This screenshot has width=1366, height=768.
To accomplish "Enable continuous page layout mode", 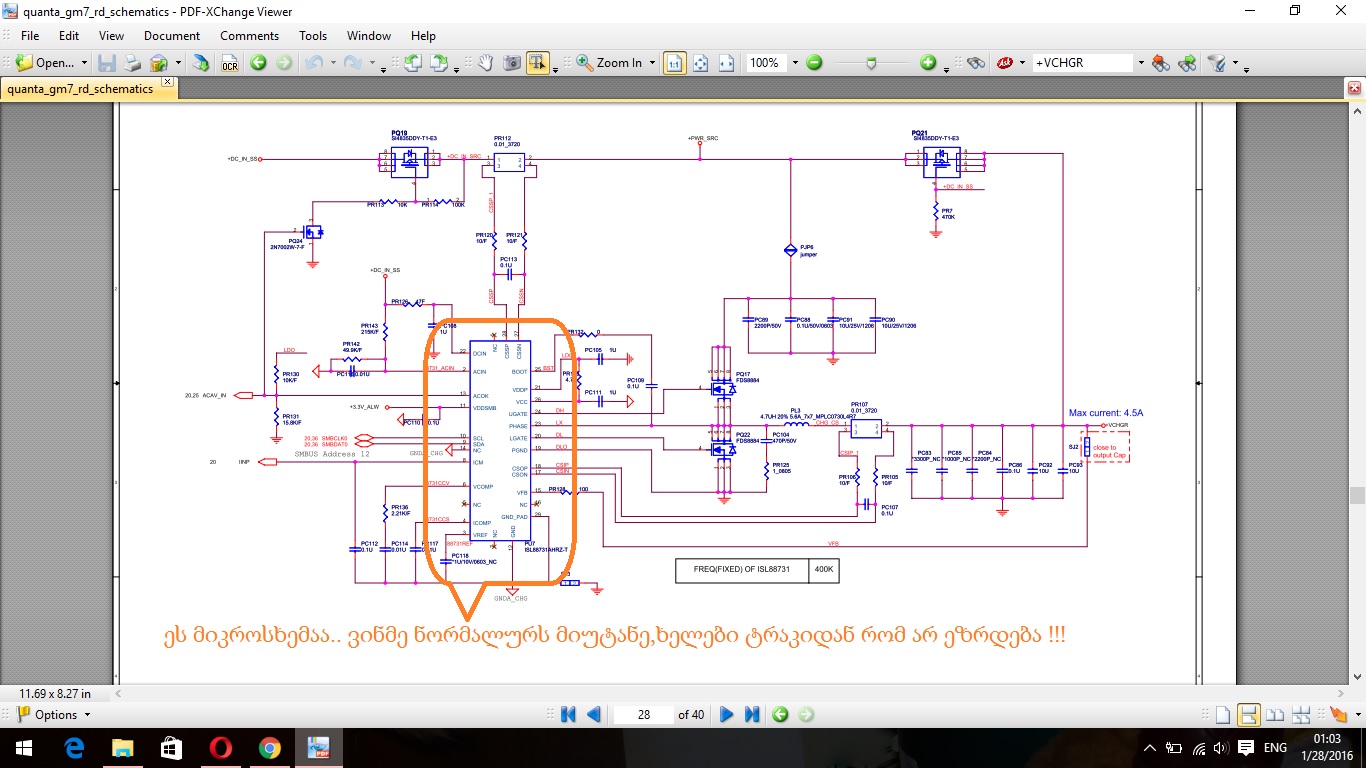I will (x=1248, y=714).
